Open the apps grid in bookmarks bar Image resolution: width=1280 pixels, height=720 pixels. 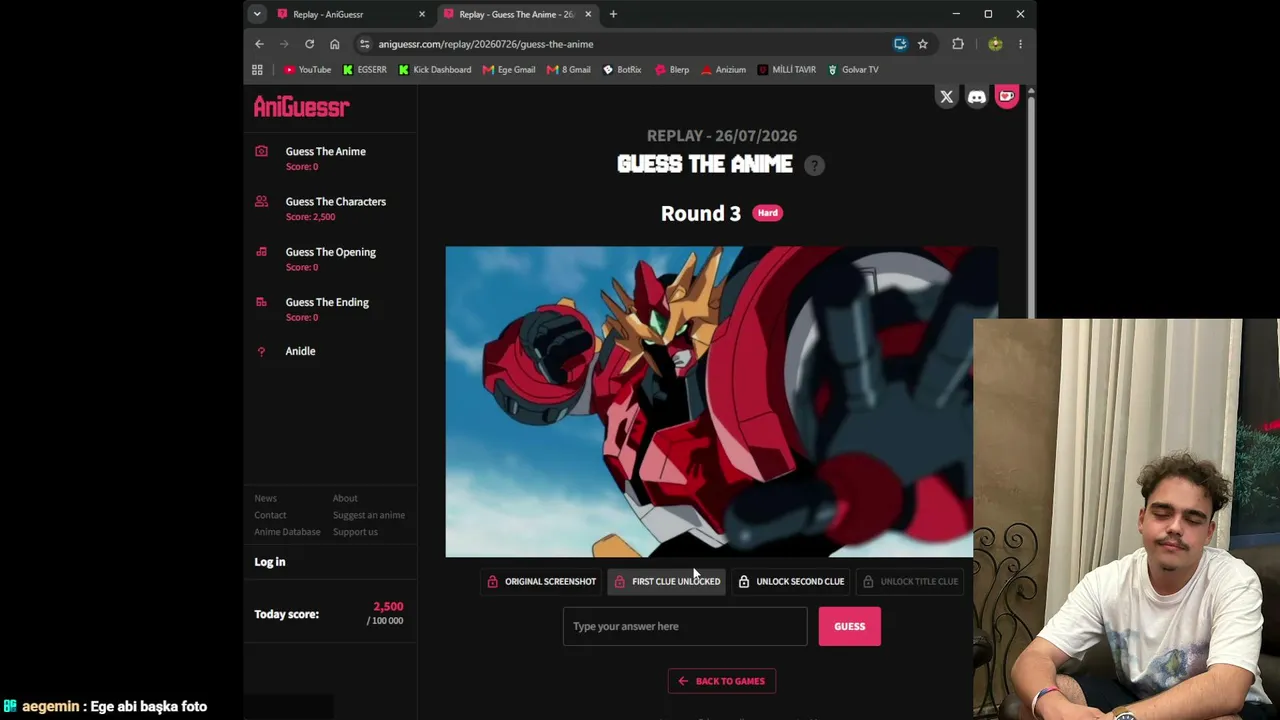(257, 70)
